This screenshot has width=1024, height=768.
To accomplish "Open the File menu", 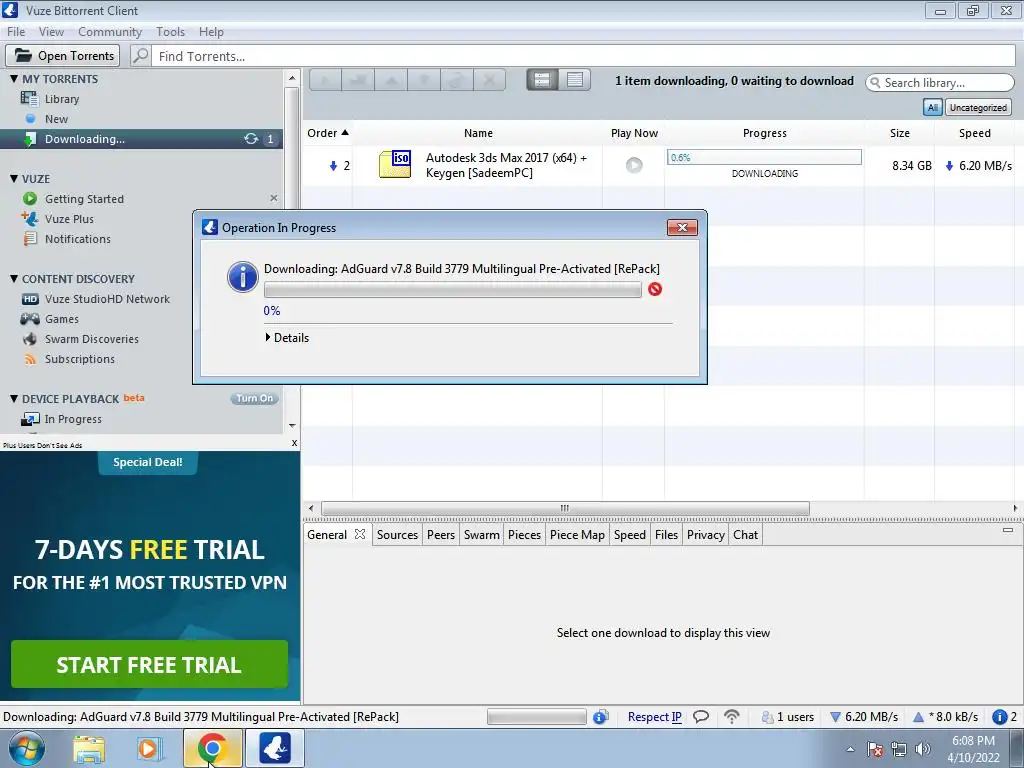I will [16, 31].
